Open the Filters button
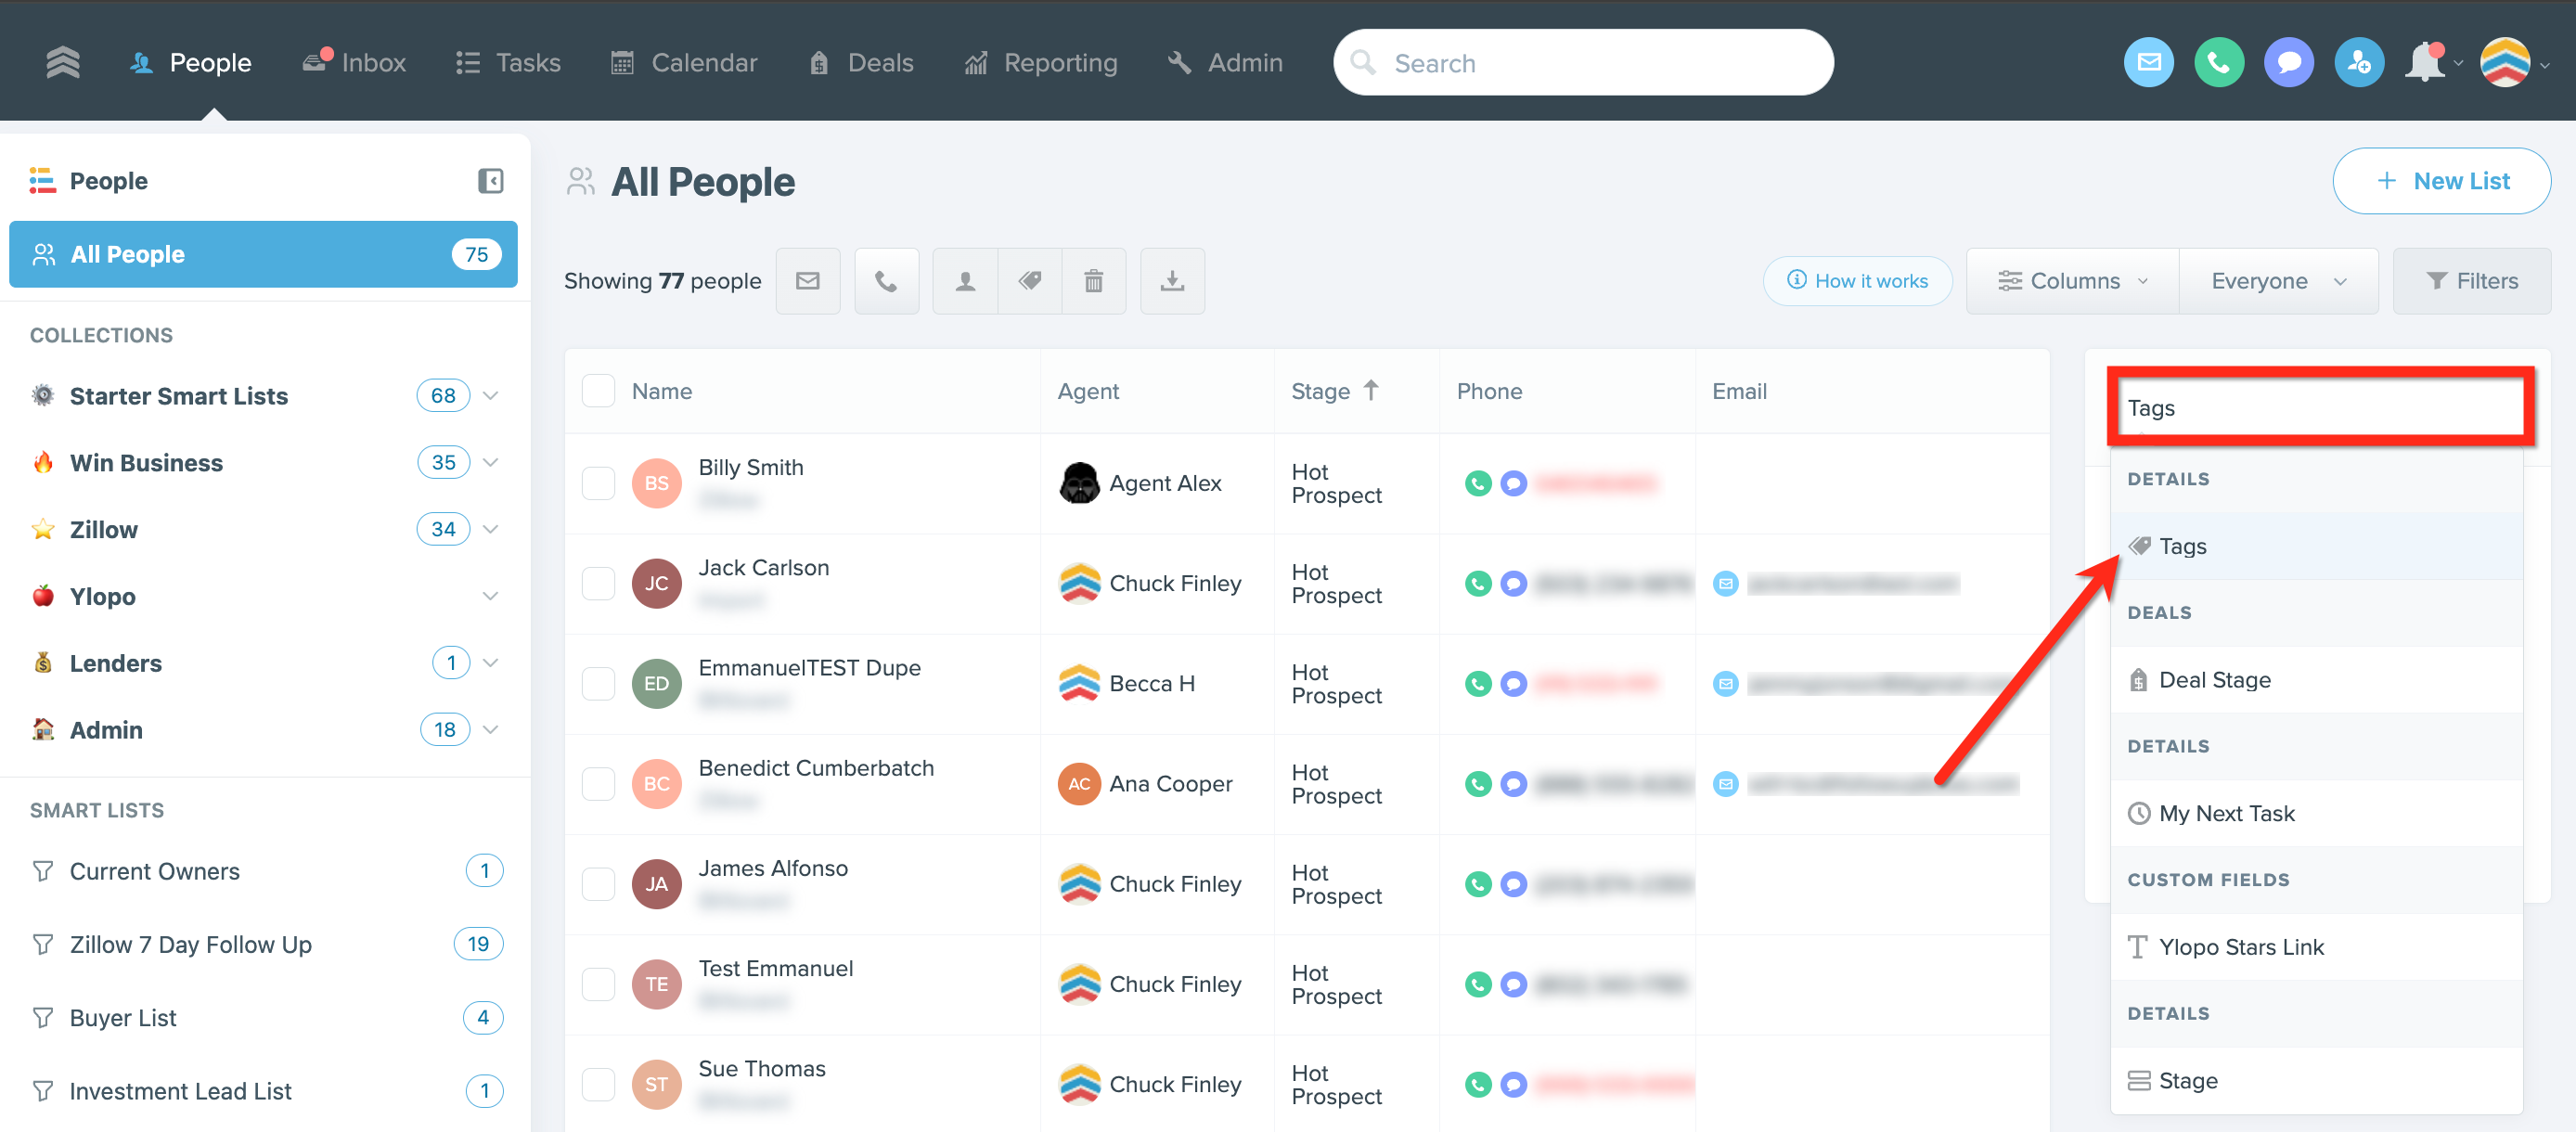2576x1132 pixels. point(2472,281)
